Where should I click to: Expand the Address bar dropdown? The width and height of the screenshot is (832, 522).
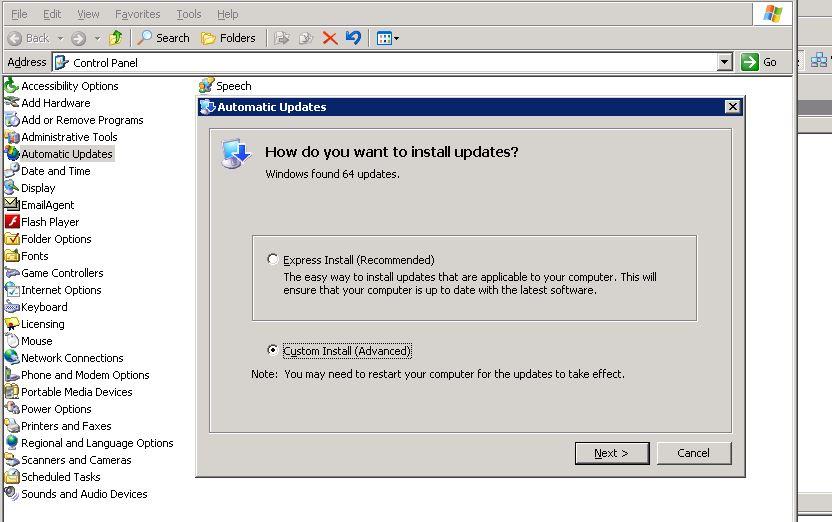point(724,62)
